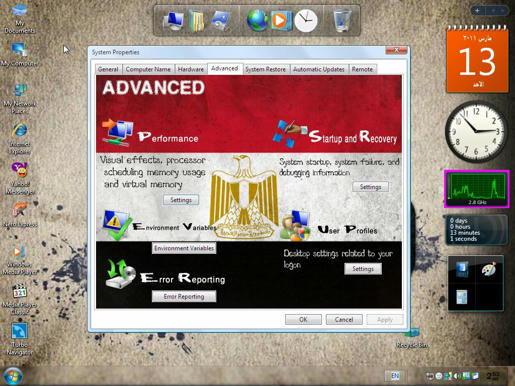Screen dimensions: 515x386
Task: Click the Error Reporting disk icon
Action: (x=120, y=274)
